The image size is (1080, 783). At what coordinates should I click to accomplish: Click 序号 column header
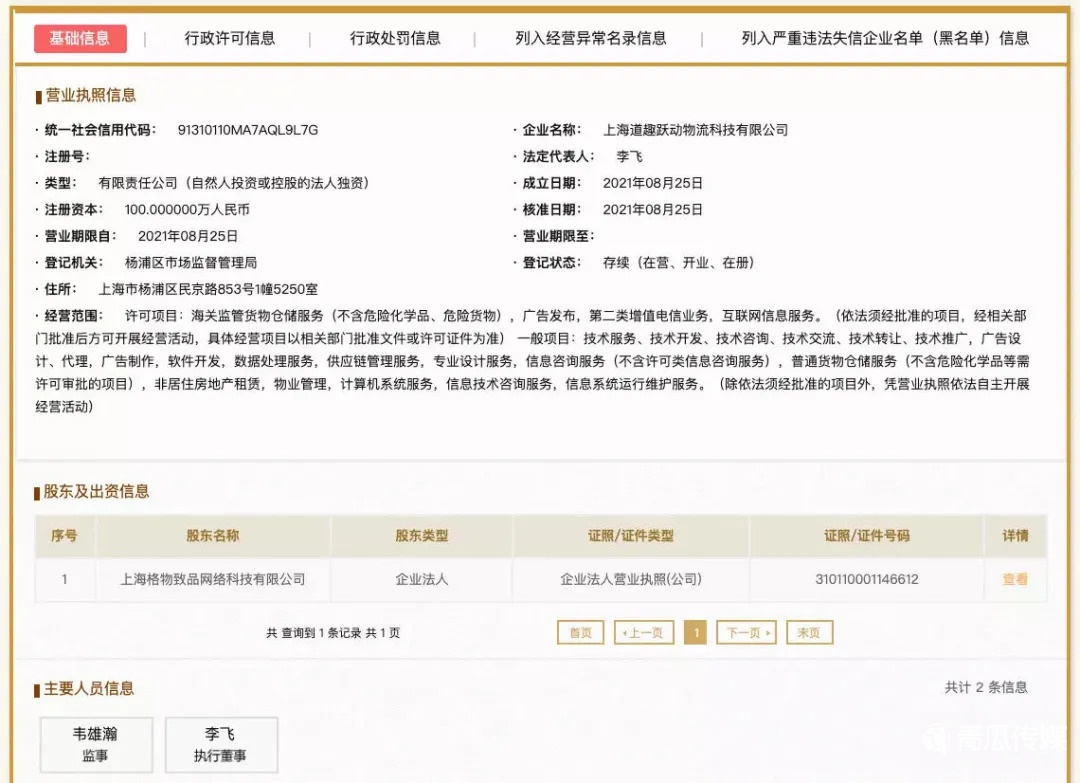click(x=64, y=536)
